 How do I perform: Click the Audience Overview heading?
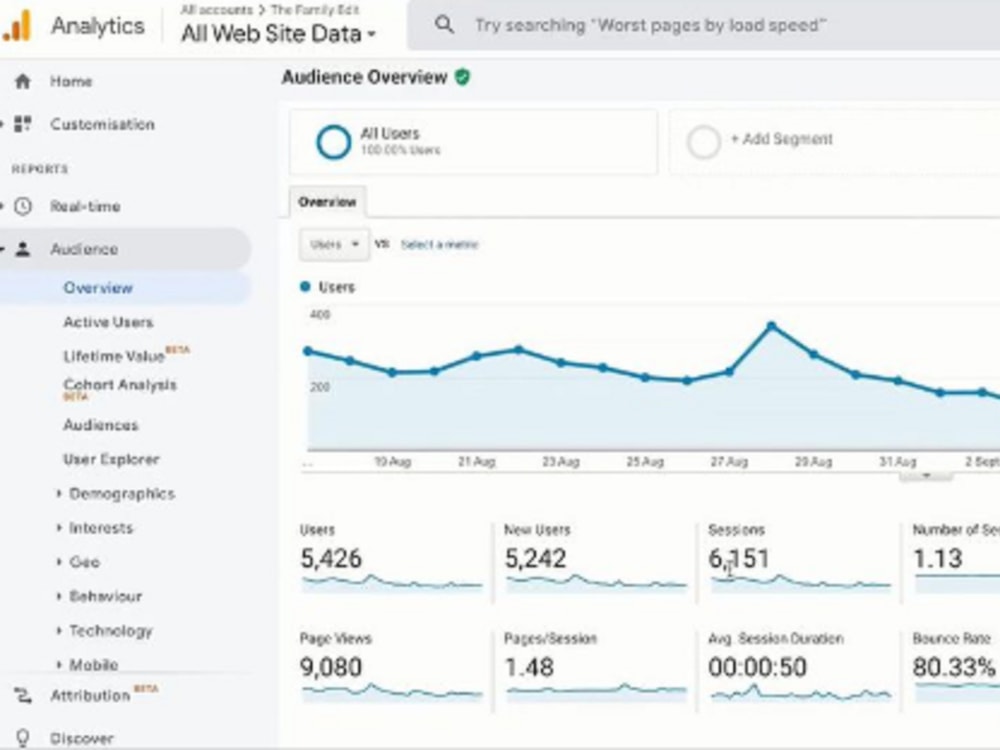[364, 77]
